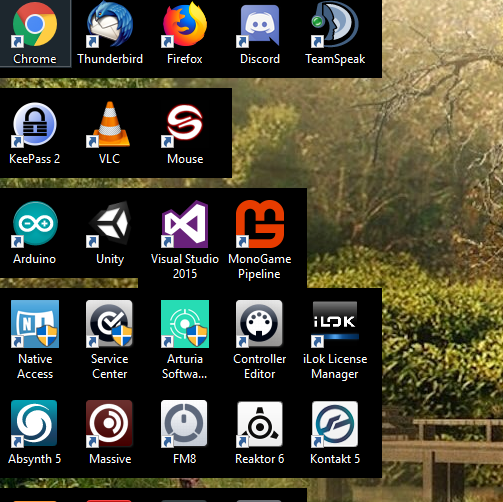Click the Controller Editor MIDI icon
This screenshot has height=502, width=503.
260,324
